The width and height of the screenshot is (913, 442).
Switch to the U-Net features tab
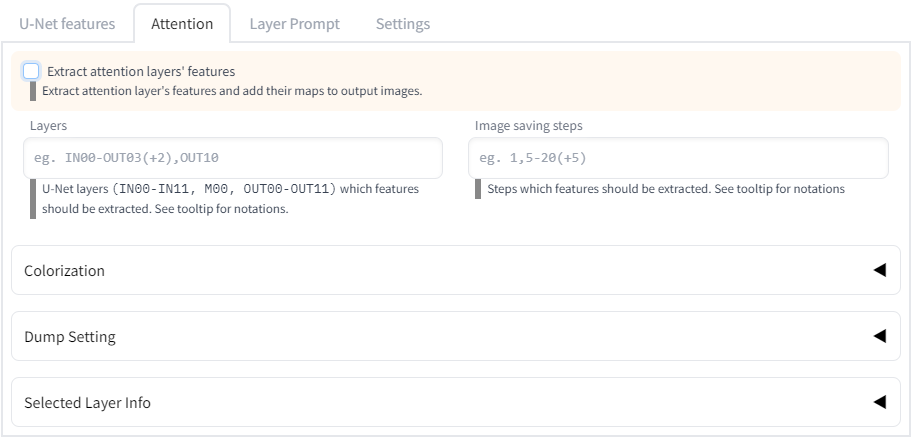click(67, 23)
